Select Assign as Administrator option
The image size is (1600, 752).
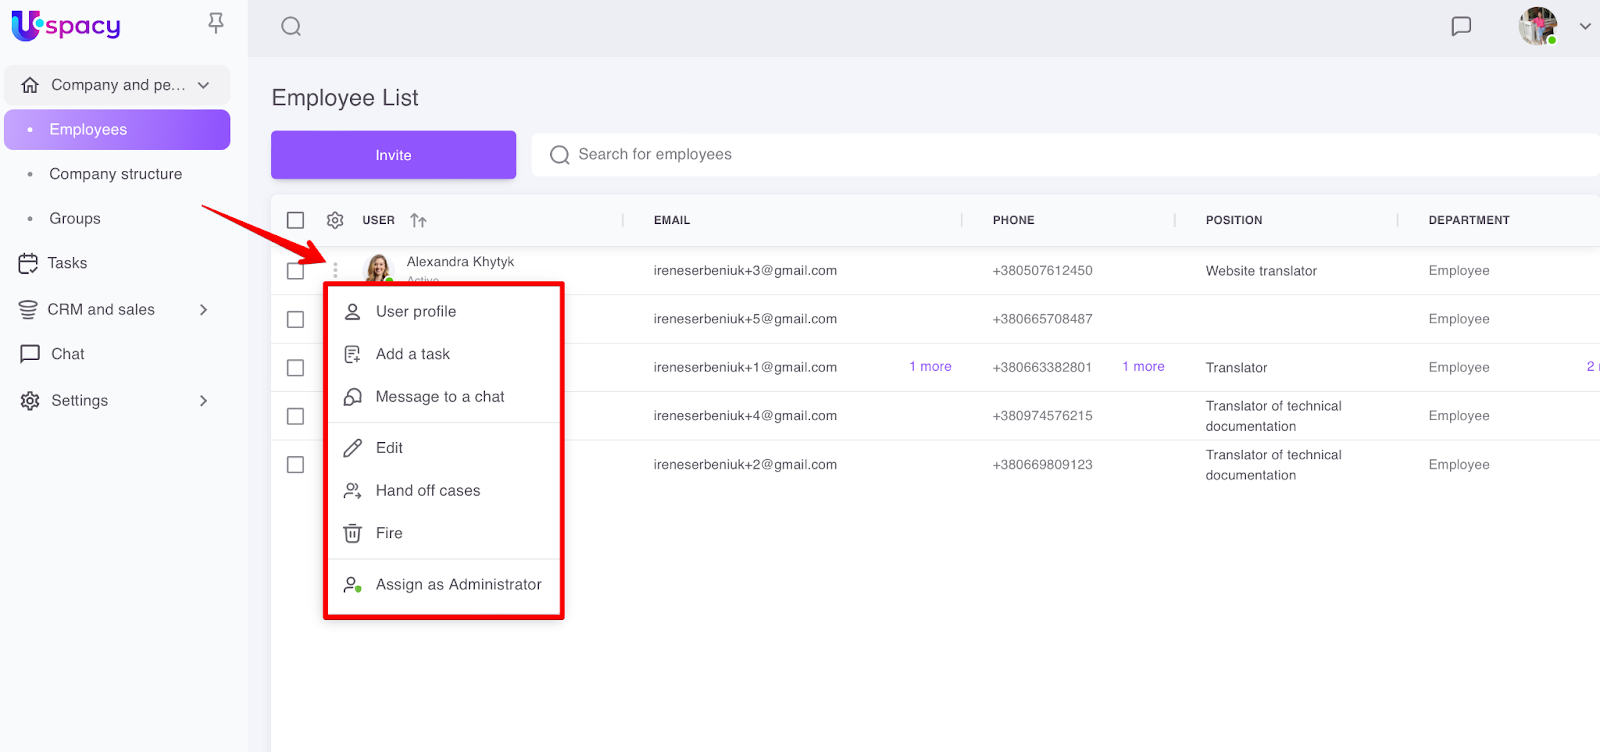[x=458, y=585]
